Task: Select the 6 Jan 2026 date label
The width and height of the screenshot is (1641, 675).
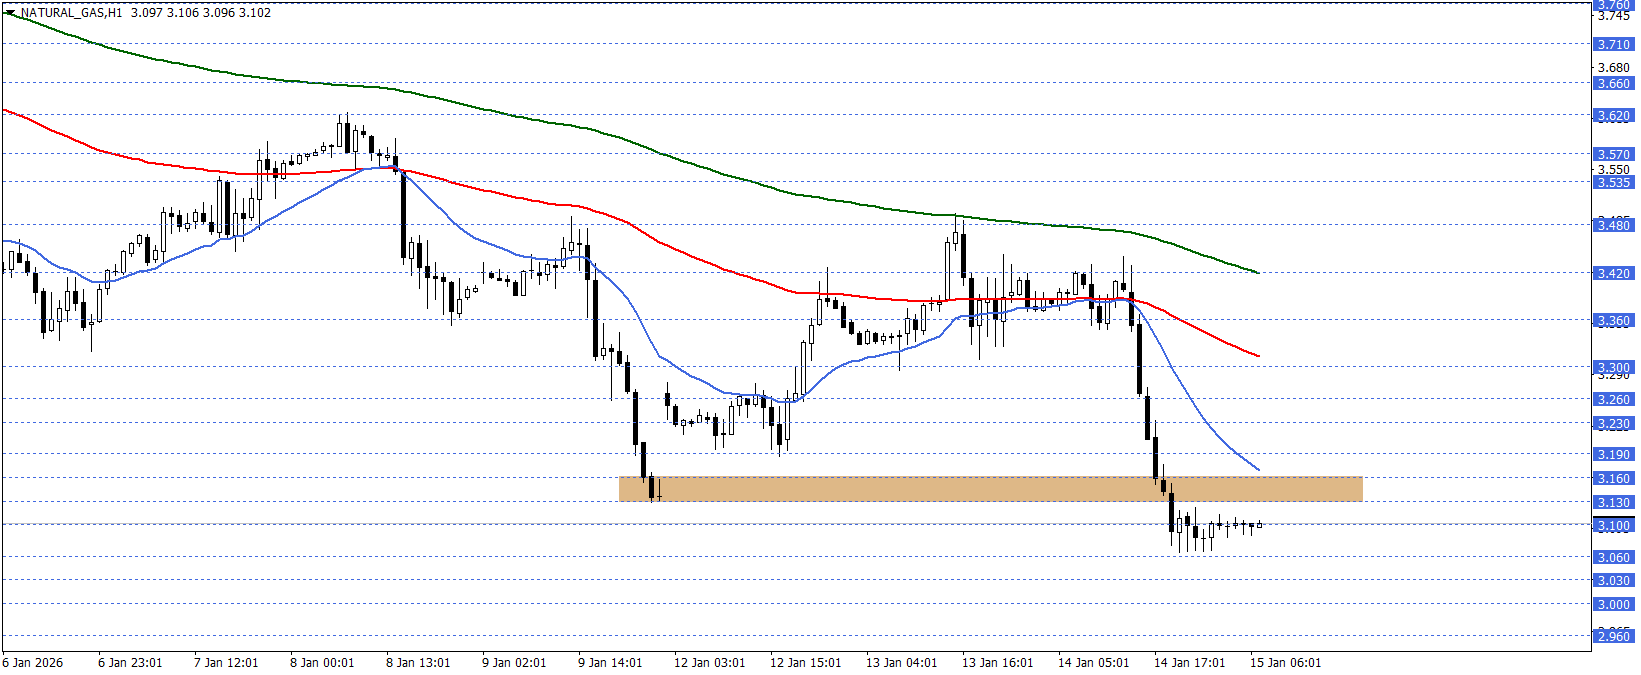Action: tap(33, 663)
